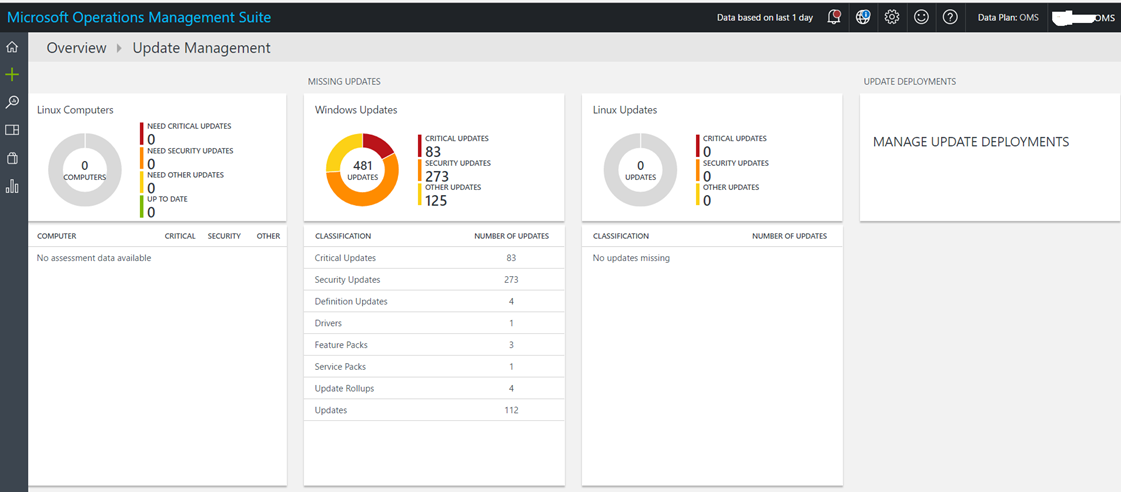1121x492 pixels.
Task: Click Linux Updates Critical Updates 0 legend
Action: pyautogui.click(x=732, y=146)
